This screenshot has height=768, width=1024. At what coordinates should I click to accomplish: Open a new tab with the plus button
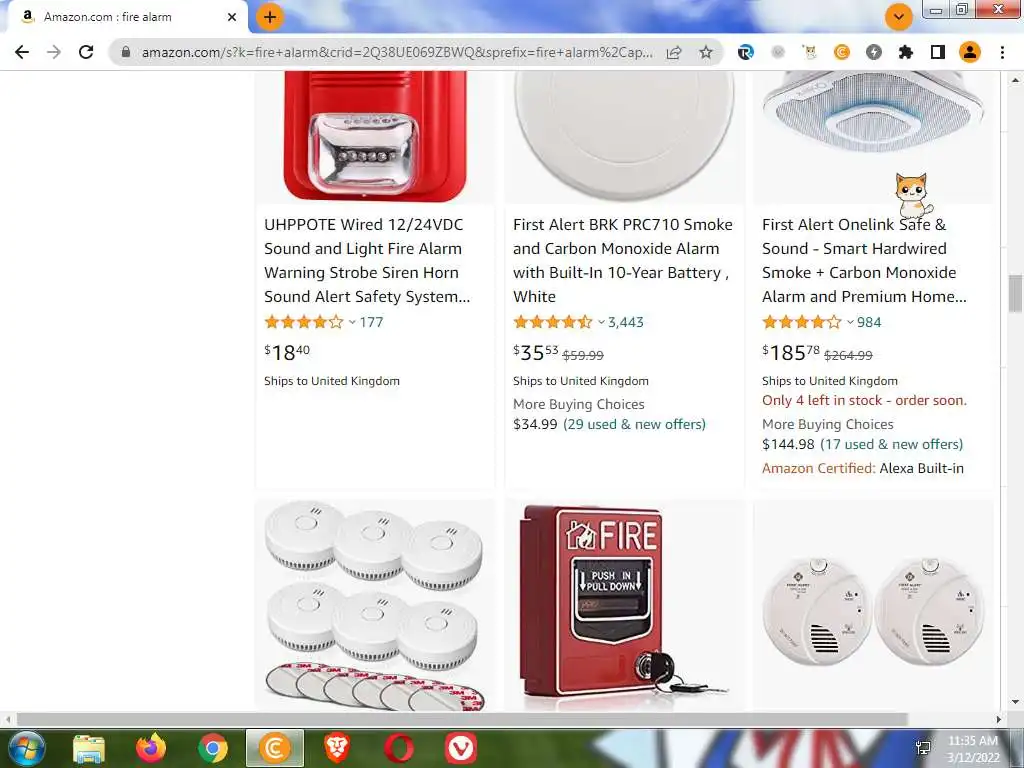tap(270, 17)
